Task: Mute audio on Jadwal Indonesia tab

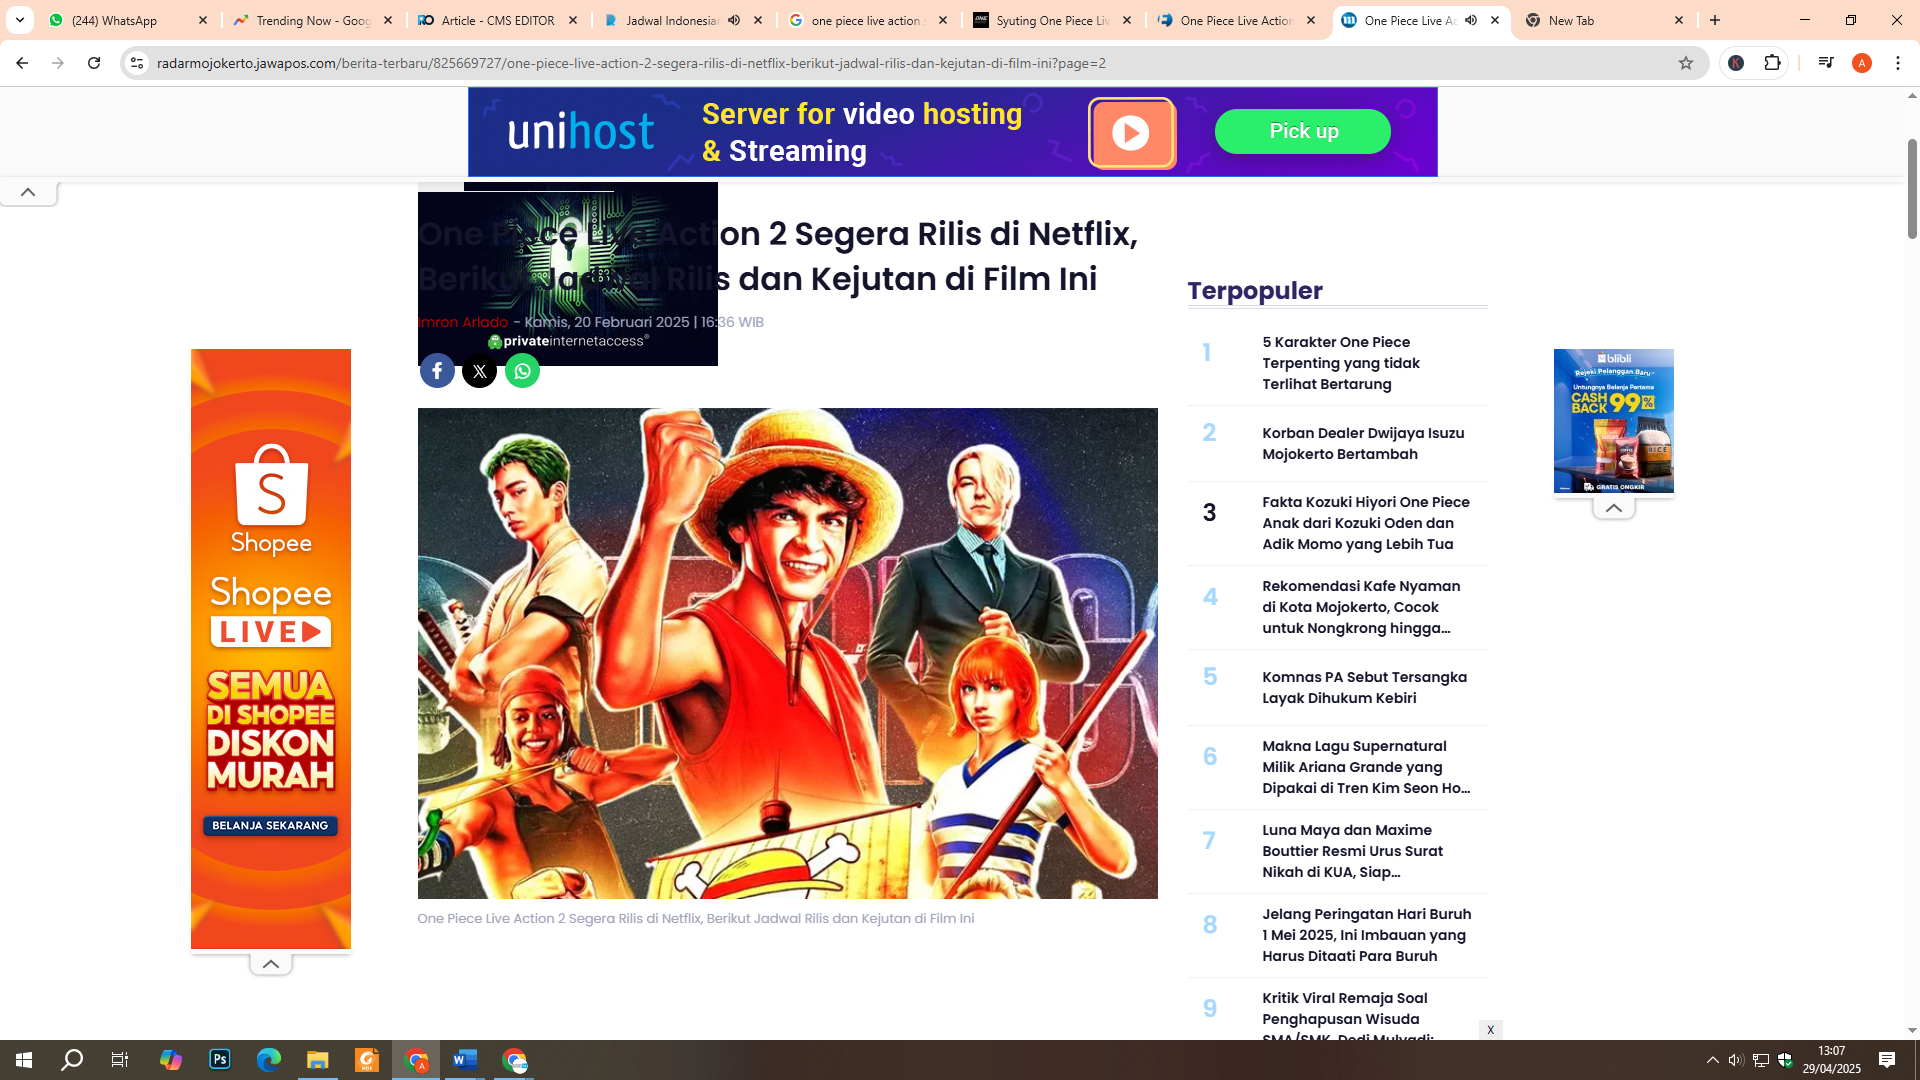Action: click(734, 20)
